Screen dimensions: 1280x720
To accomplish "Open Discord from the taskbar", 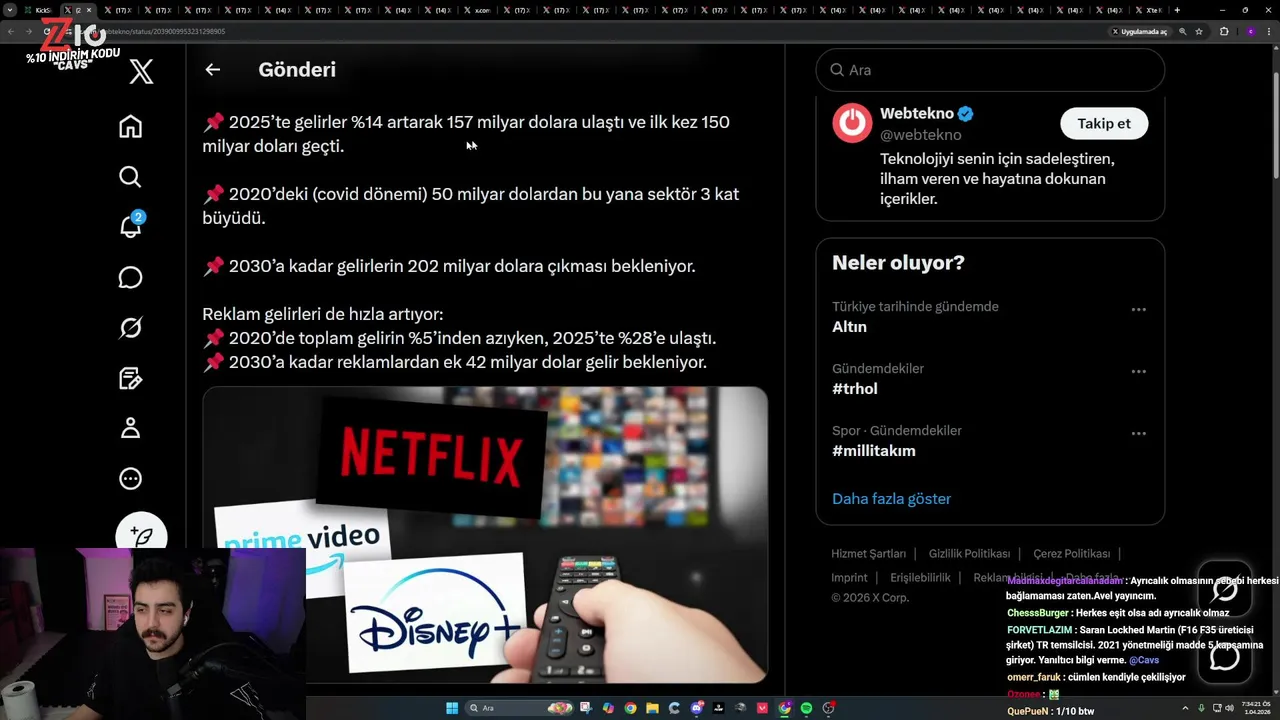I will coord(697,708).
